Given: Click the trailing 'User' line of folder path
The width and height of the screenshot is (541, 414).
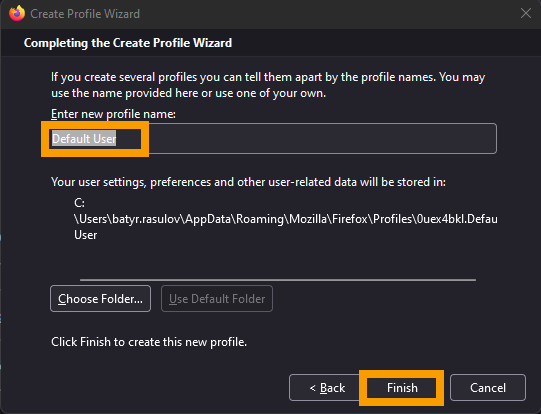Looking at the screenshot, I should click(x=86, y=235).
